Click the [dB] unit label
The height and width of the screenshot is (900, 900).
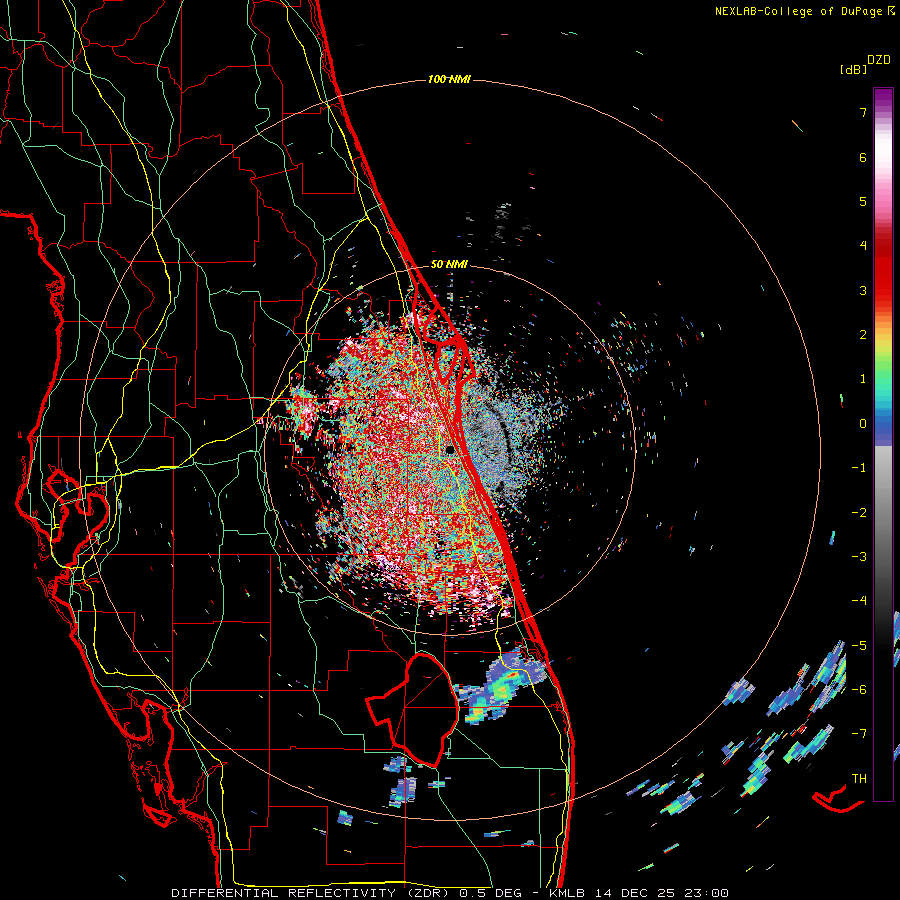click(x=854, y=69)
